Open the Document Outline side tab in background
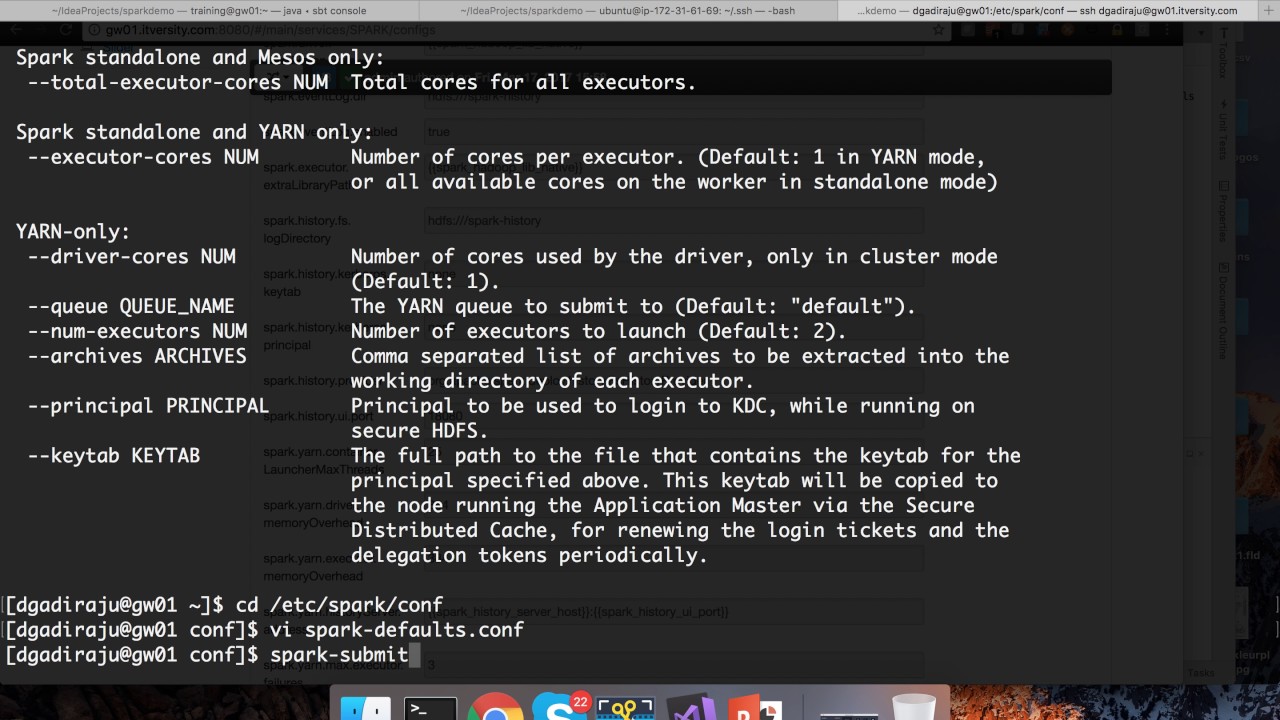 pos(1222,310)
